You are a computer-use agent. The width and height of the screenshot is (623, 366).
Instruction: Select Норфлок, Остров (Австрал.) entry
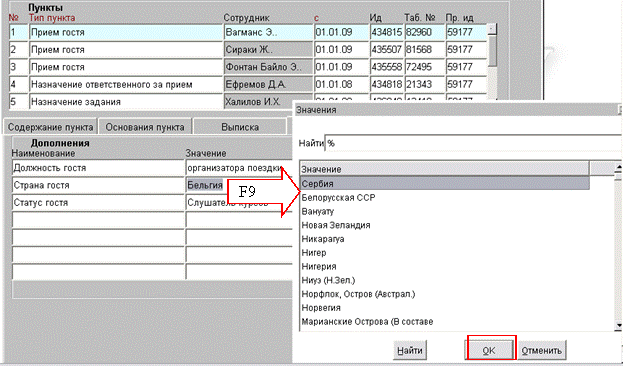(358, 294)
